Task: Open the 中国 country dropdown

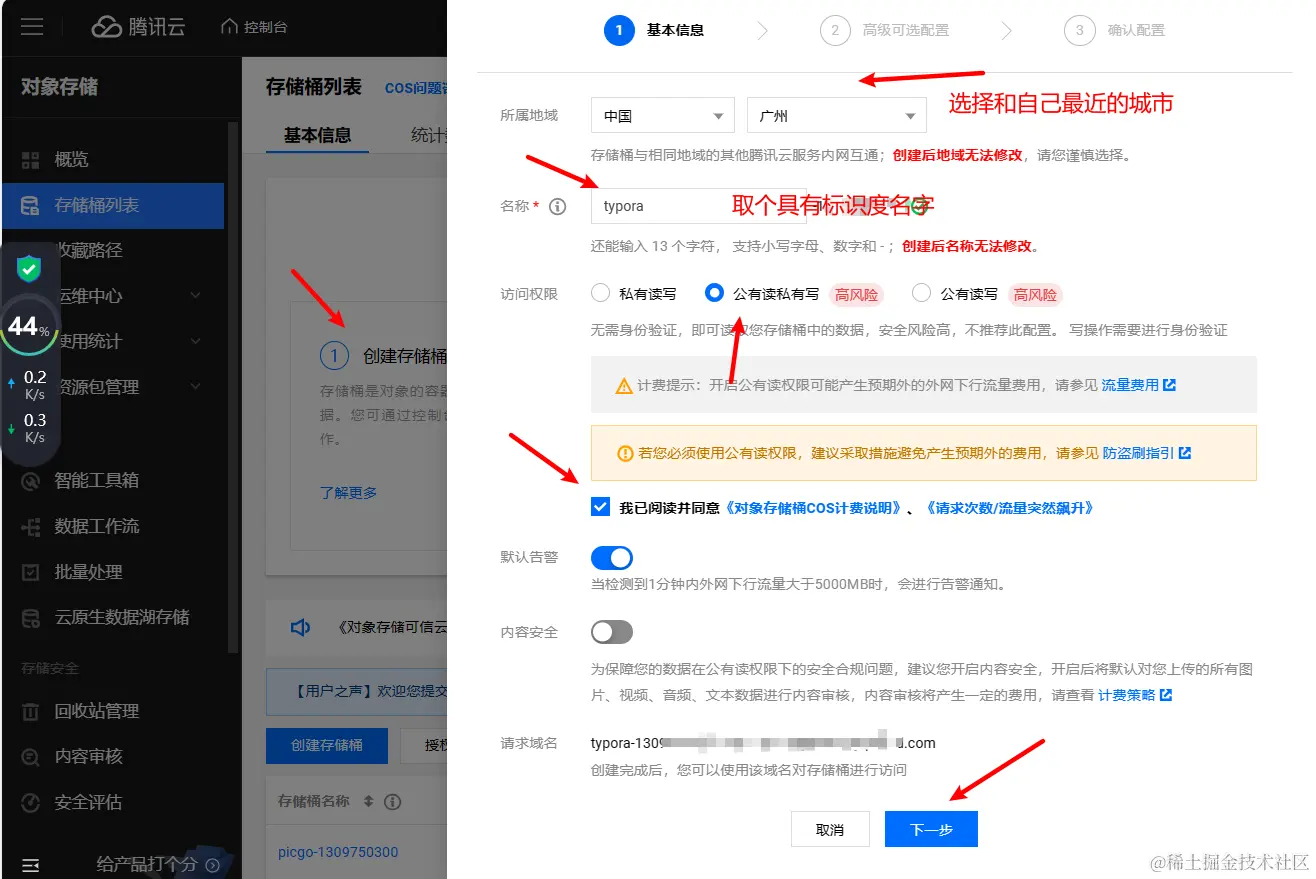Action: pos(663,116)
